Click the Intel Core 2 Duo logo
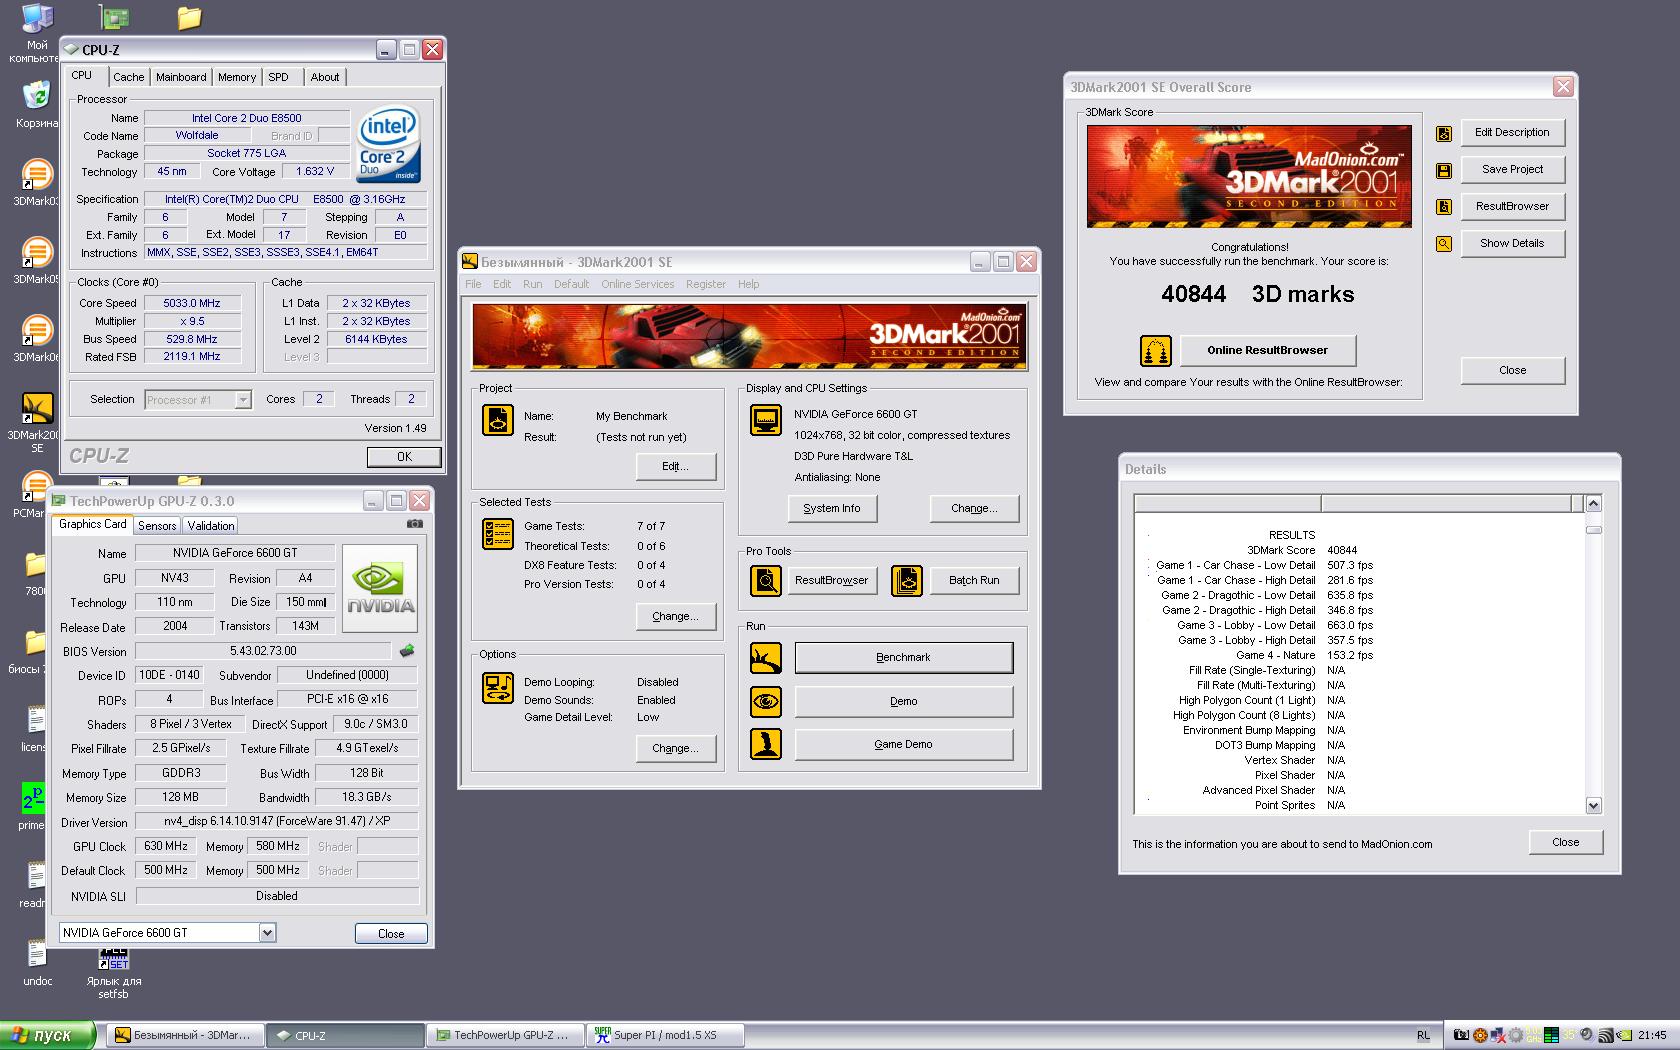Screen dimensions: 1680x1050 [389, 145]
